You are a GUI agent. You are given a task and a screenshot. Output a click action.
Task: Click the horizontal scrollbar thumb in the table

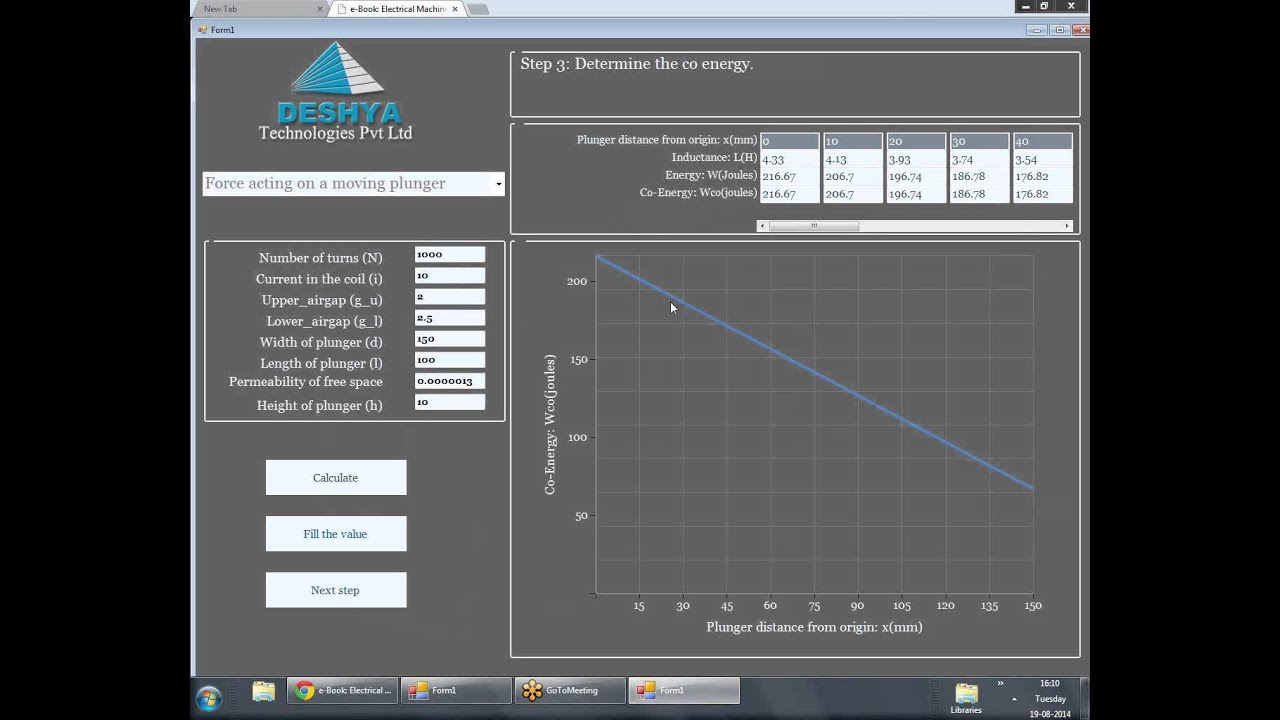click(814, 226)
